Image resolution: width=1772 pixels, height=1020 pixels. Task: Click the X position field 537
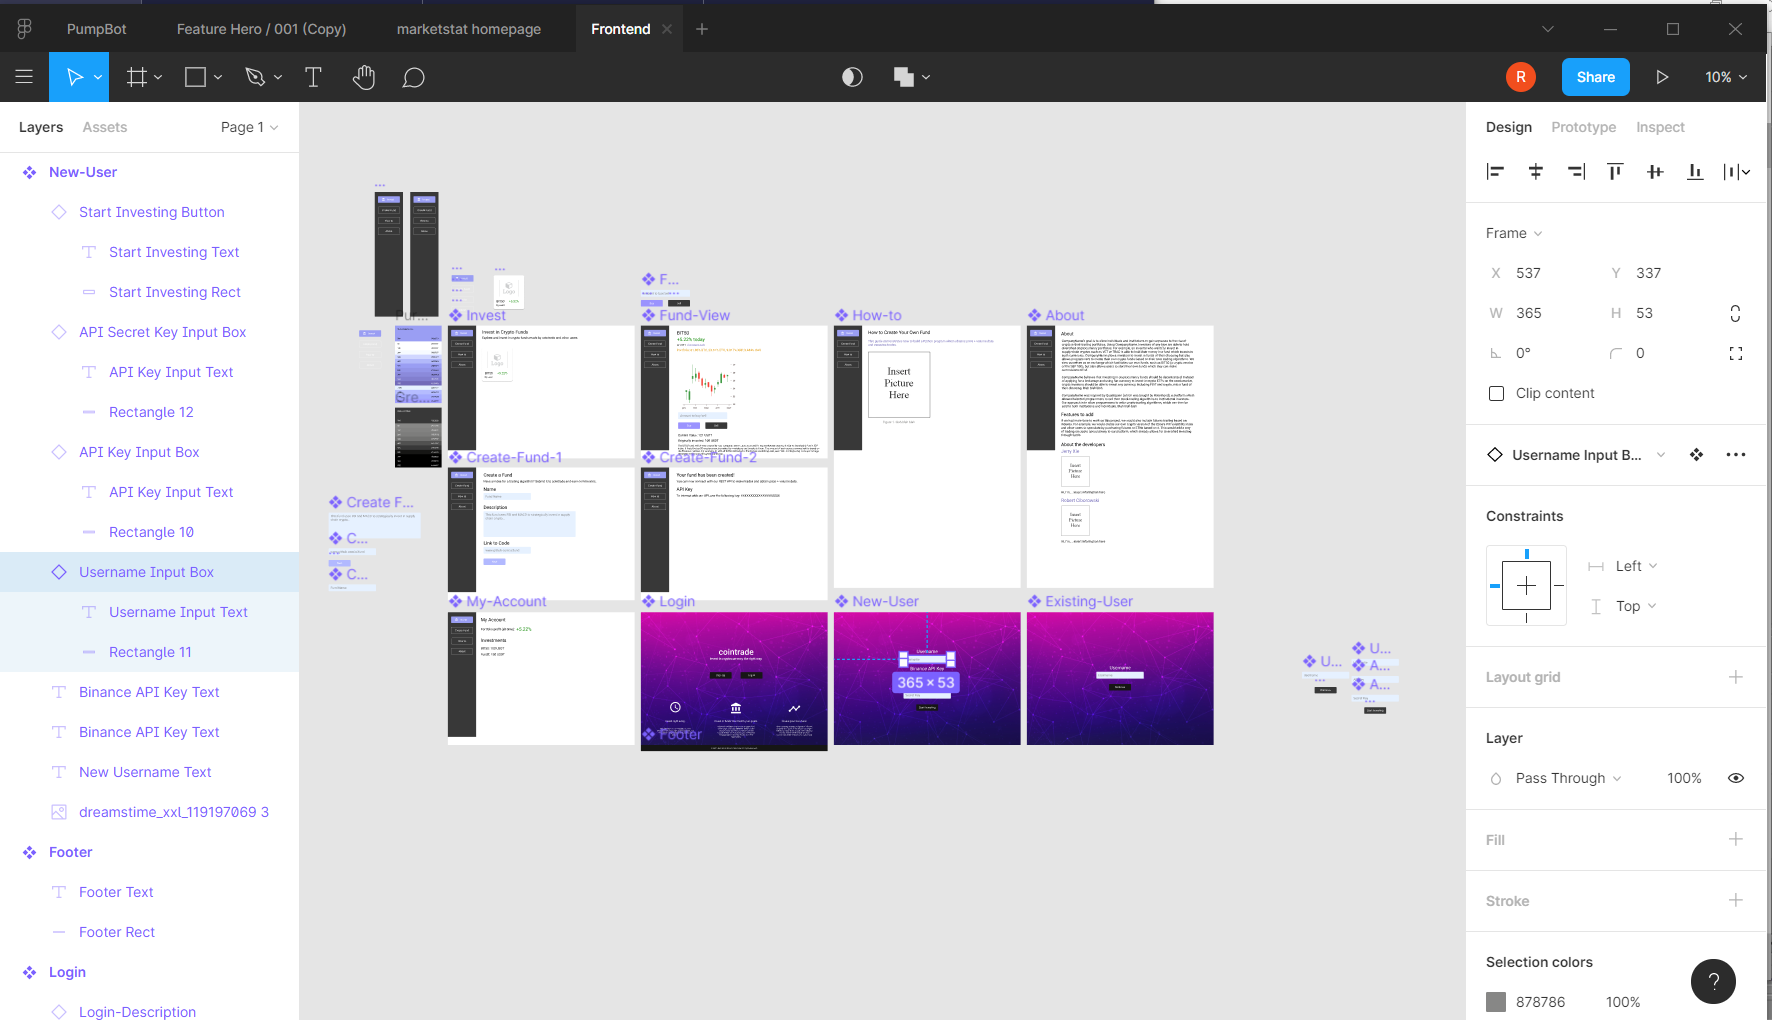pos(1528,273)
